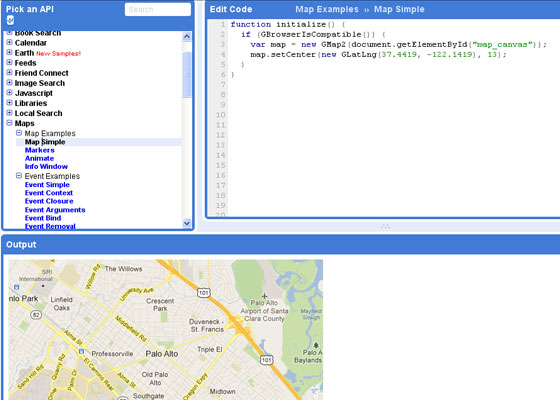Open the Event Context sample
Image resolution: width=560 pixels, height=400 pixels.
click(x=49, y=193)
